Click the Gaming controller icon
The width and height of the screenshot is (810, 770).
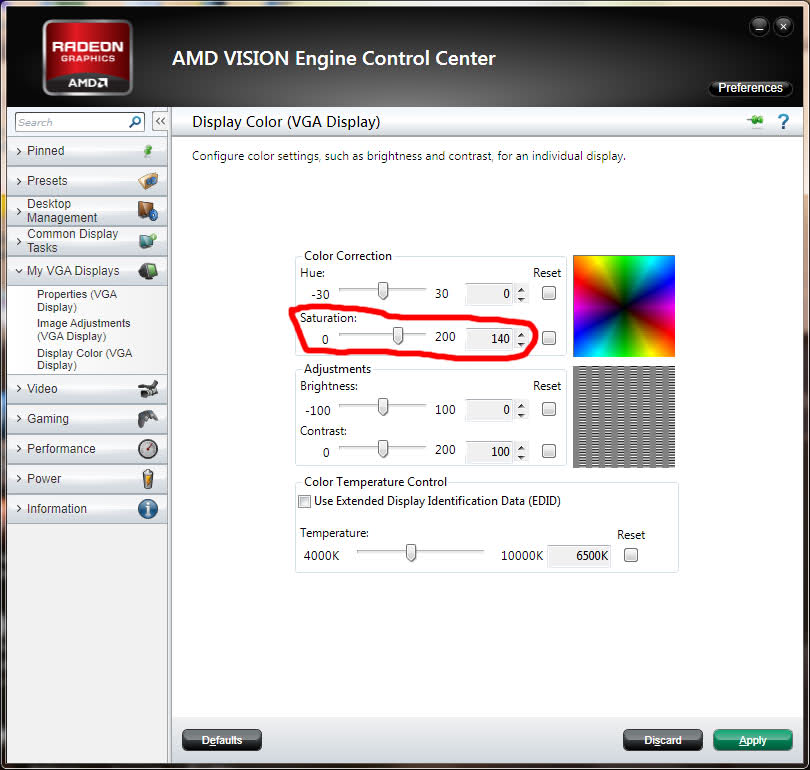pos(148,418)
